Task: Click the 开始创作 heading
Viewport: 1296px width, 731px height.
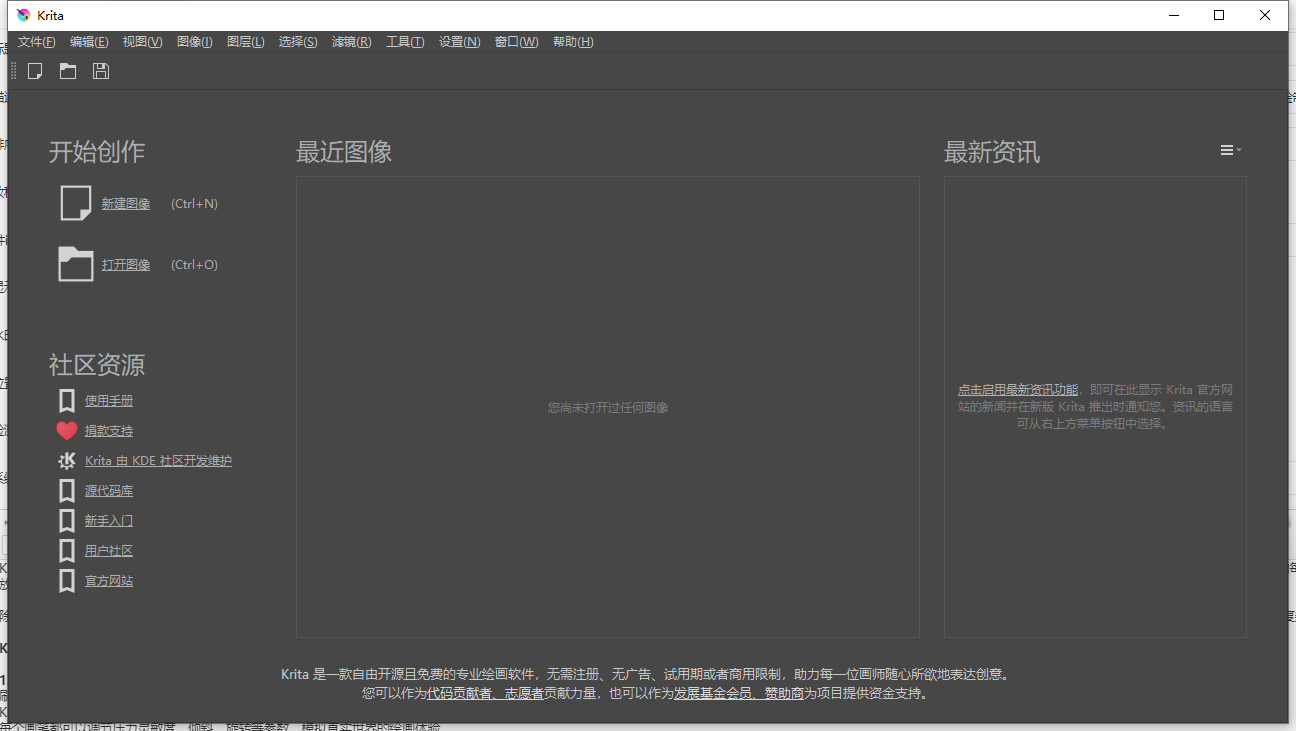Action: click(x=97, y=152)
